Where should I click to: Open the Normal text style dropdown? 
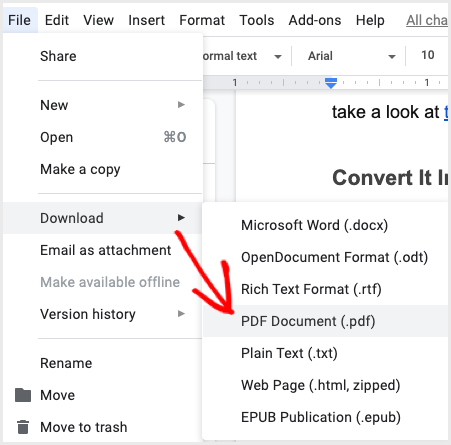click(x=243, y=56)
